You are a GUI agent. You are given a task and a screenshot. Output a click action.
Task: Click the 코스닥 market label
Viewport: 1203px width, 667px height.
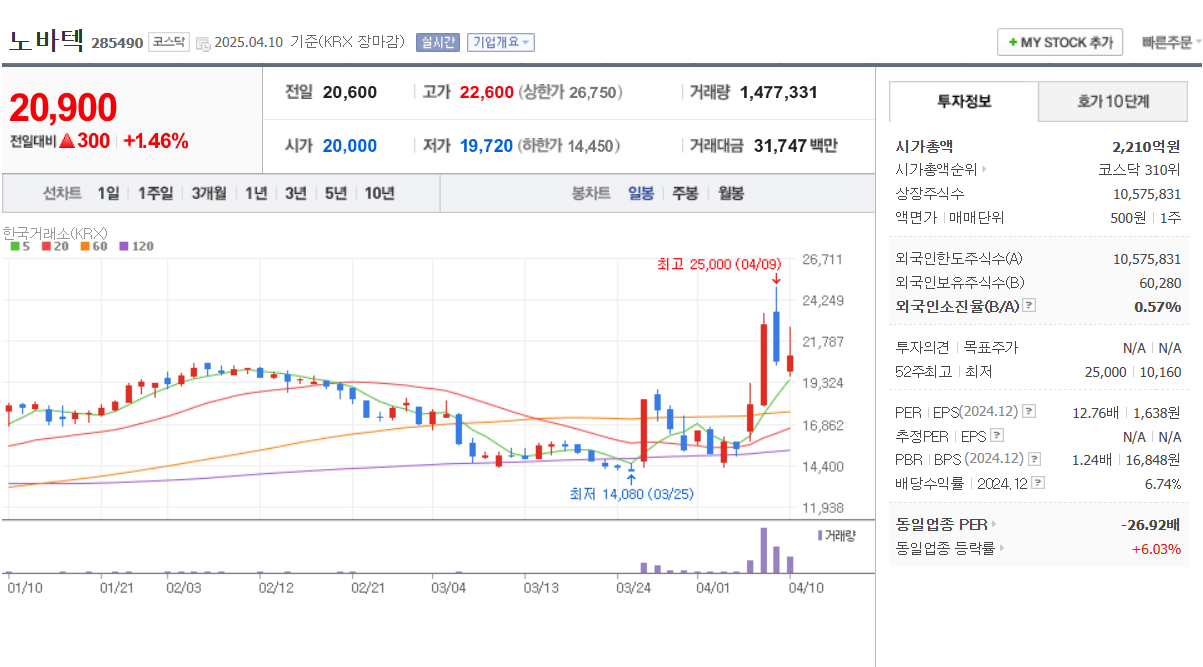[x=168, y=42]
